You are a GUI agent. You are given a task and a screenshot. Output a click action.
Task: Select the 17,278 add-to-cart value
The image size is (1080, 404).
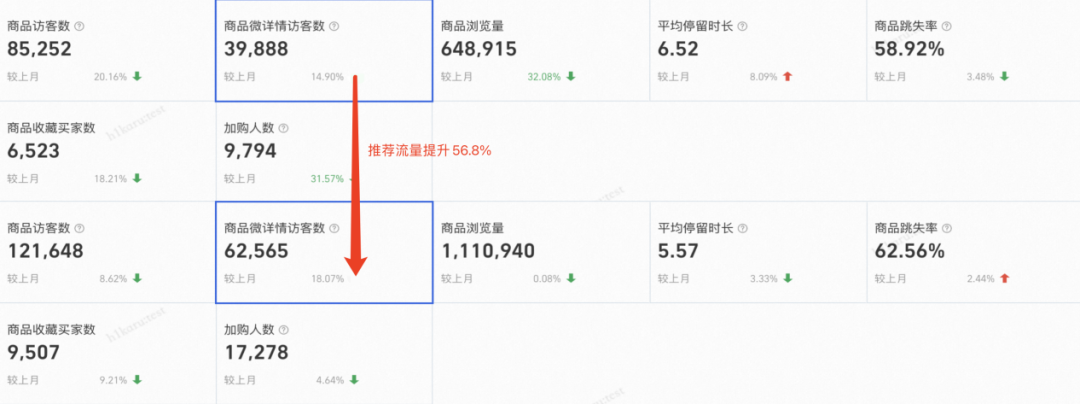tap(256, 352)
